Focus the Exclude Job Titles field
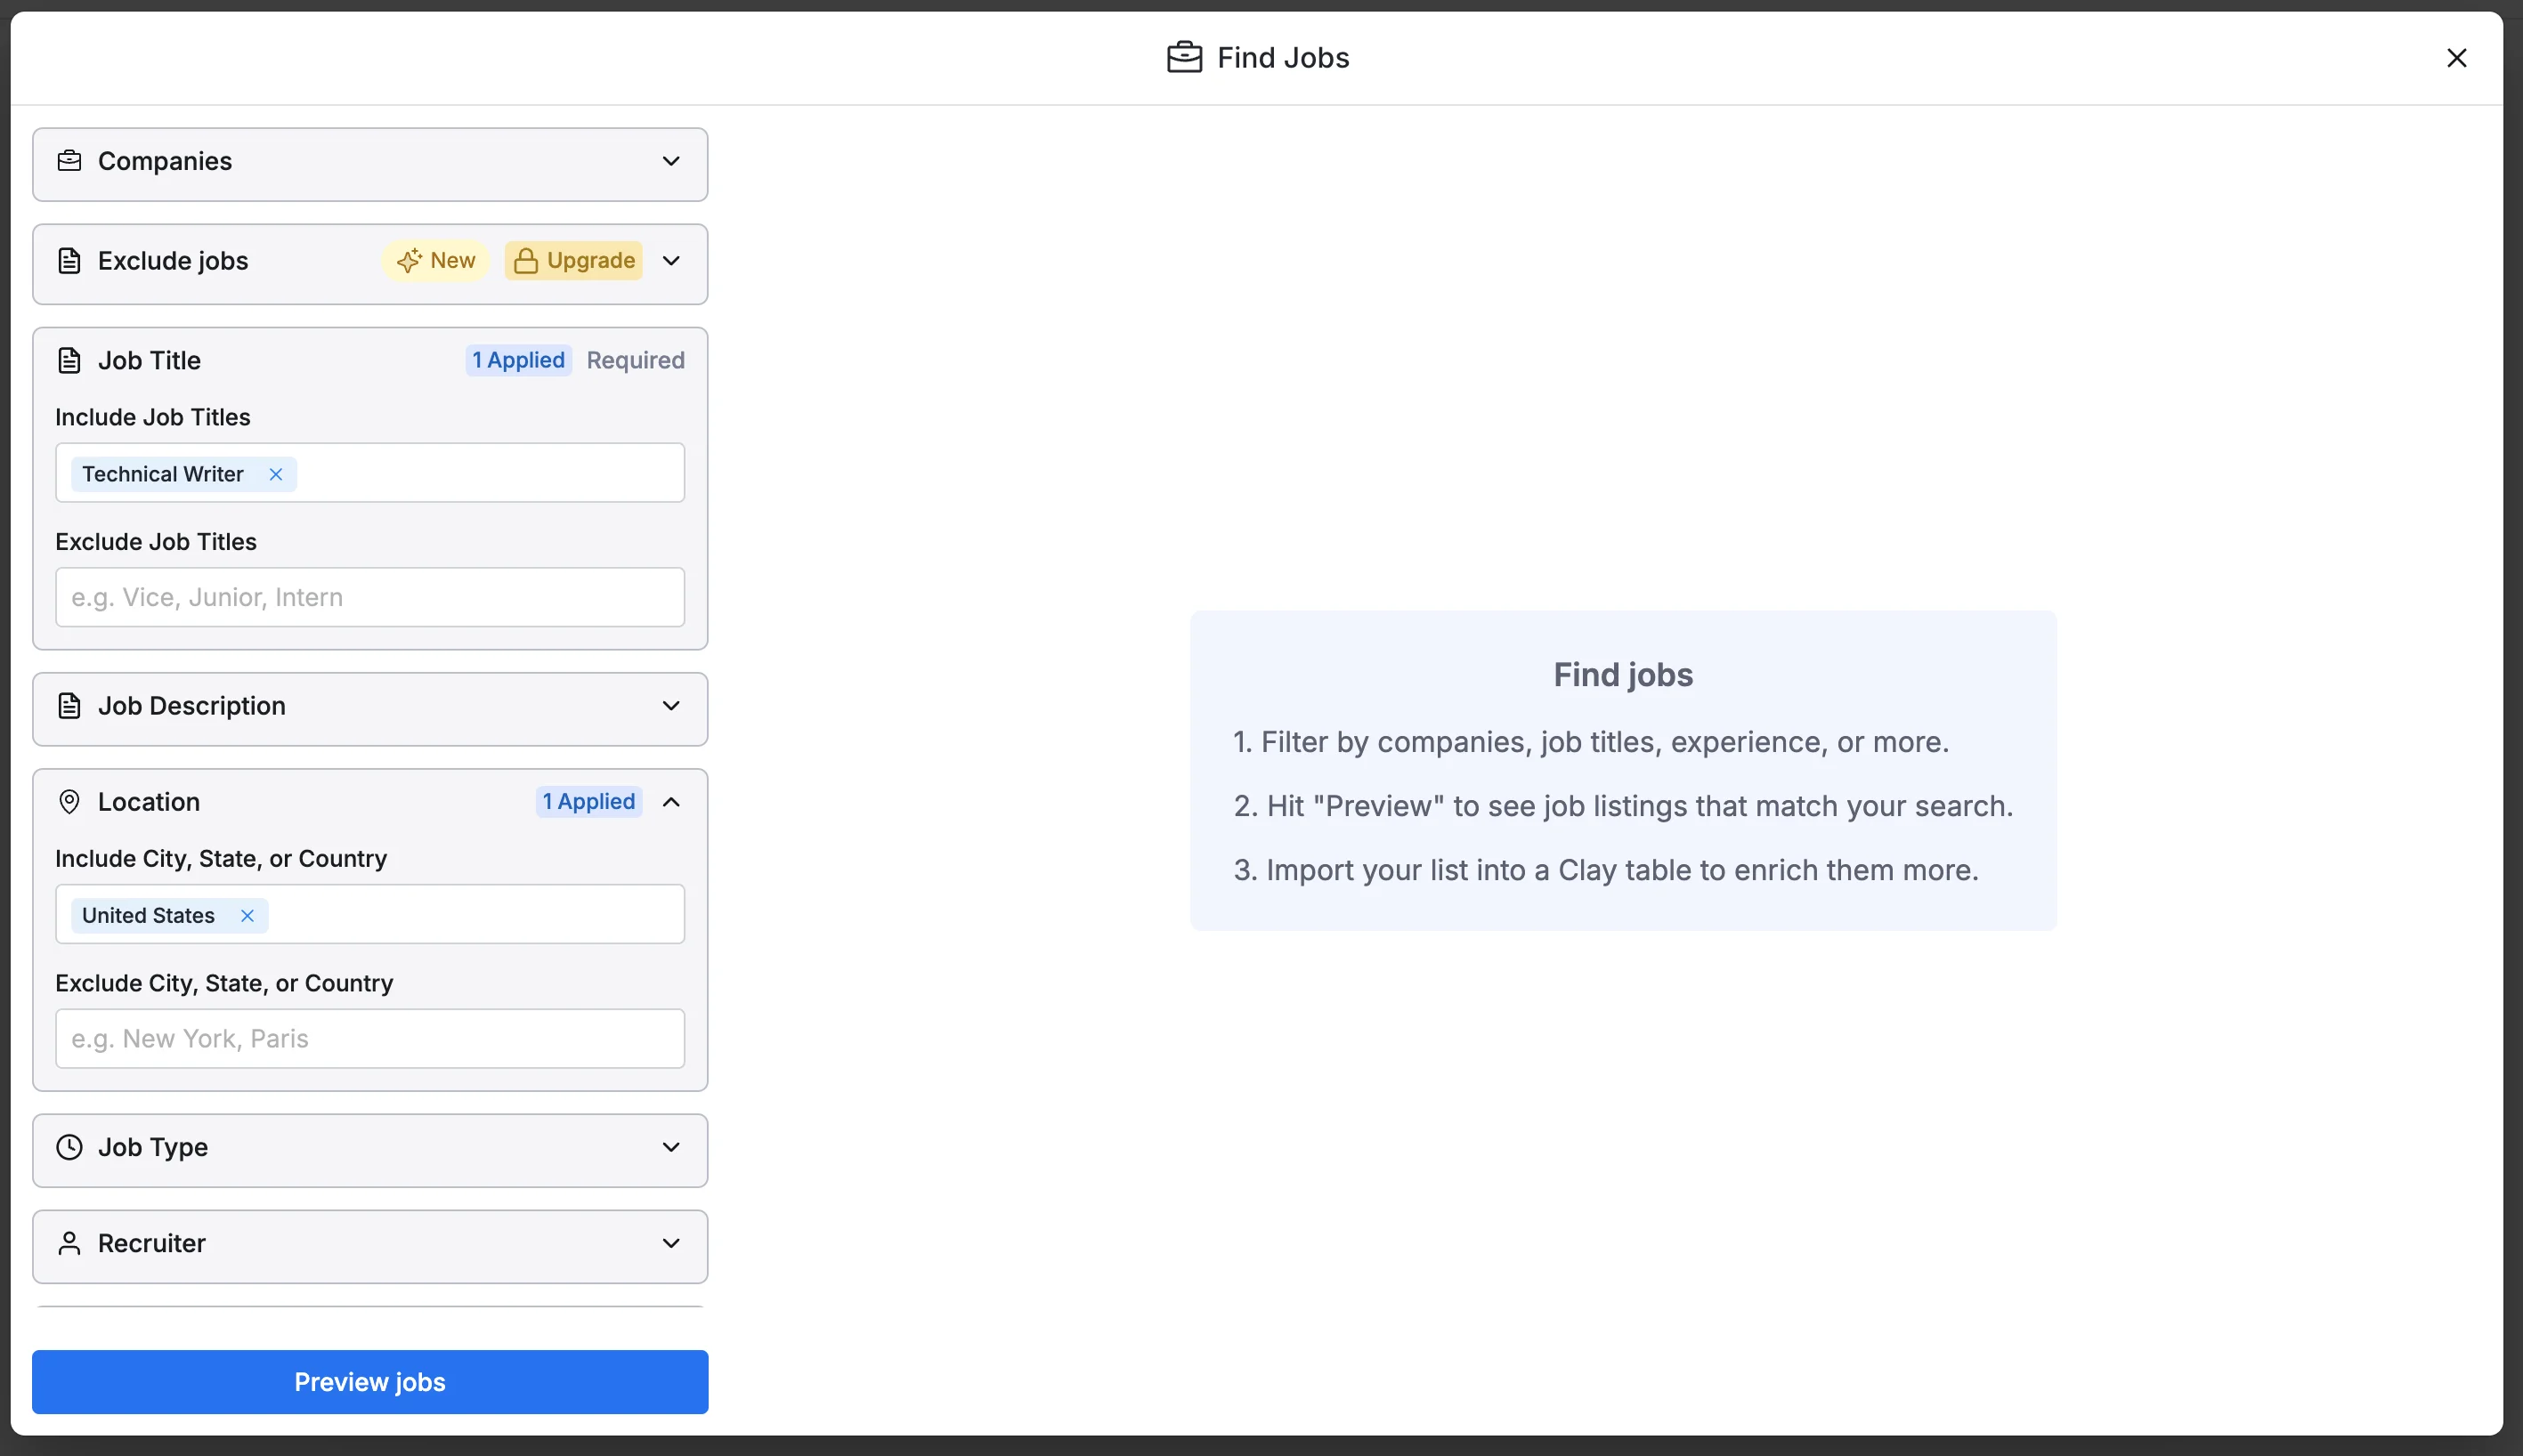This screenshot has height=1456, width=2523. click(x=370, y=597)
